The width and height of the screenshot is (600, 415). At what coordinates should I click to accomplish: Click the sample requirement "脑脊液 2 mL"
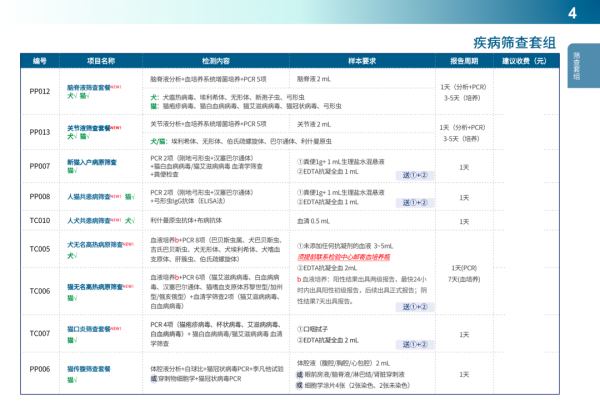(314, 79)
